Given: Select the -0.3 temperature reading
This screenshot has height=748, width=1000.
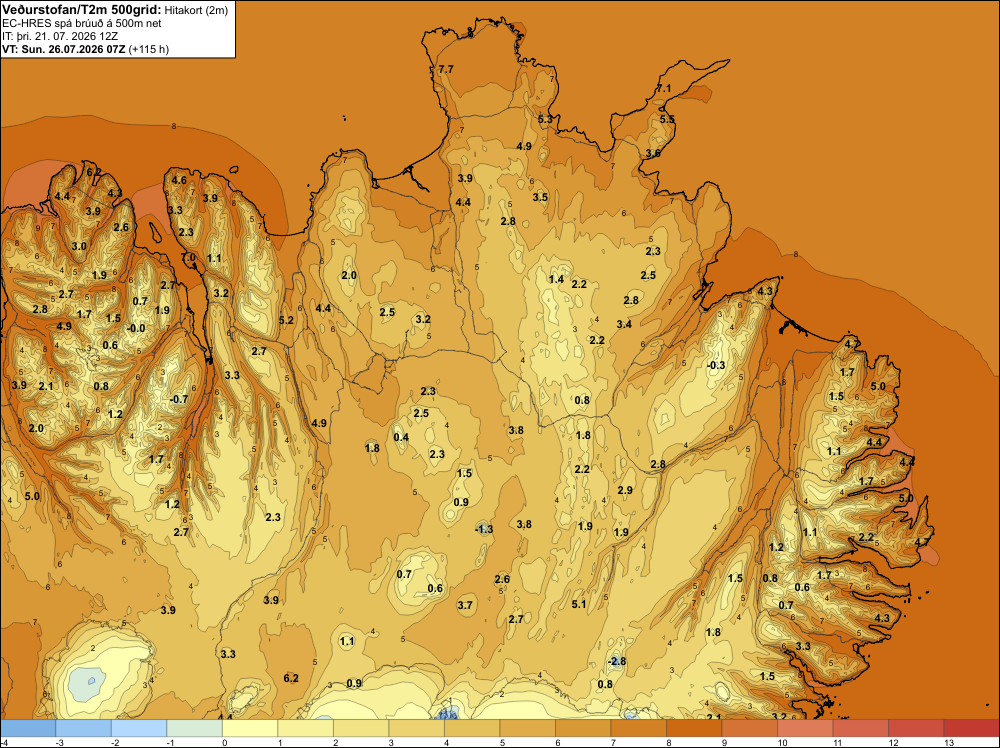Looking at the screenshot, I should pyautogui.click(x=716, y=365).
